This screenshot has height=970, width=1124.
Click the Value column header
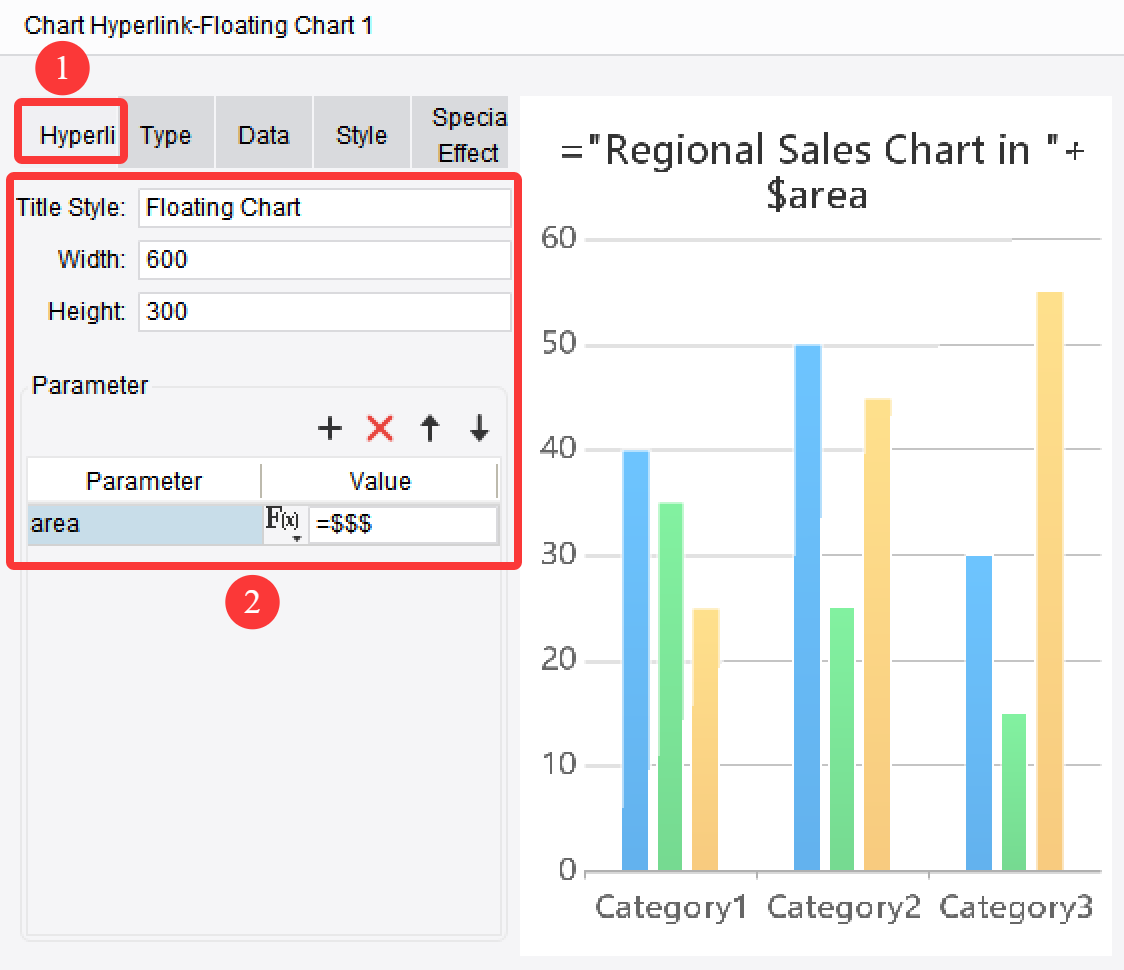[379, 480]
